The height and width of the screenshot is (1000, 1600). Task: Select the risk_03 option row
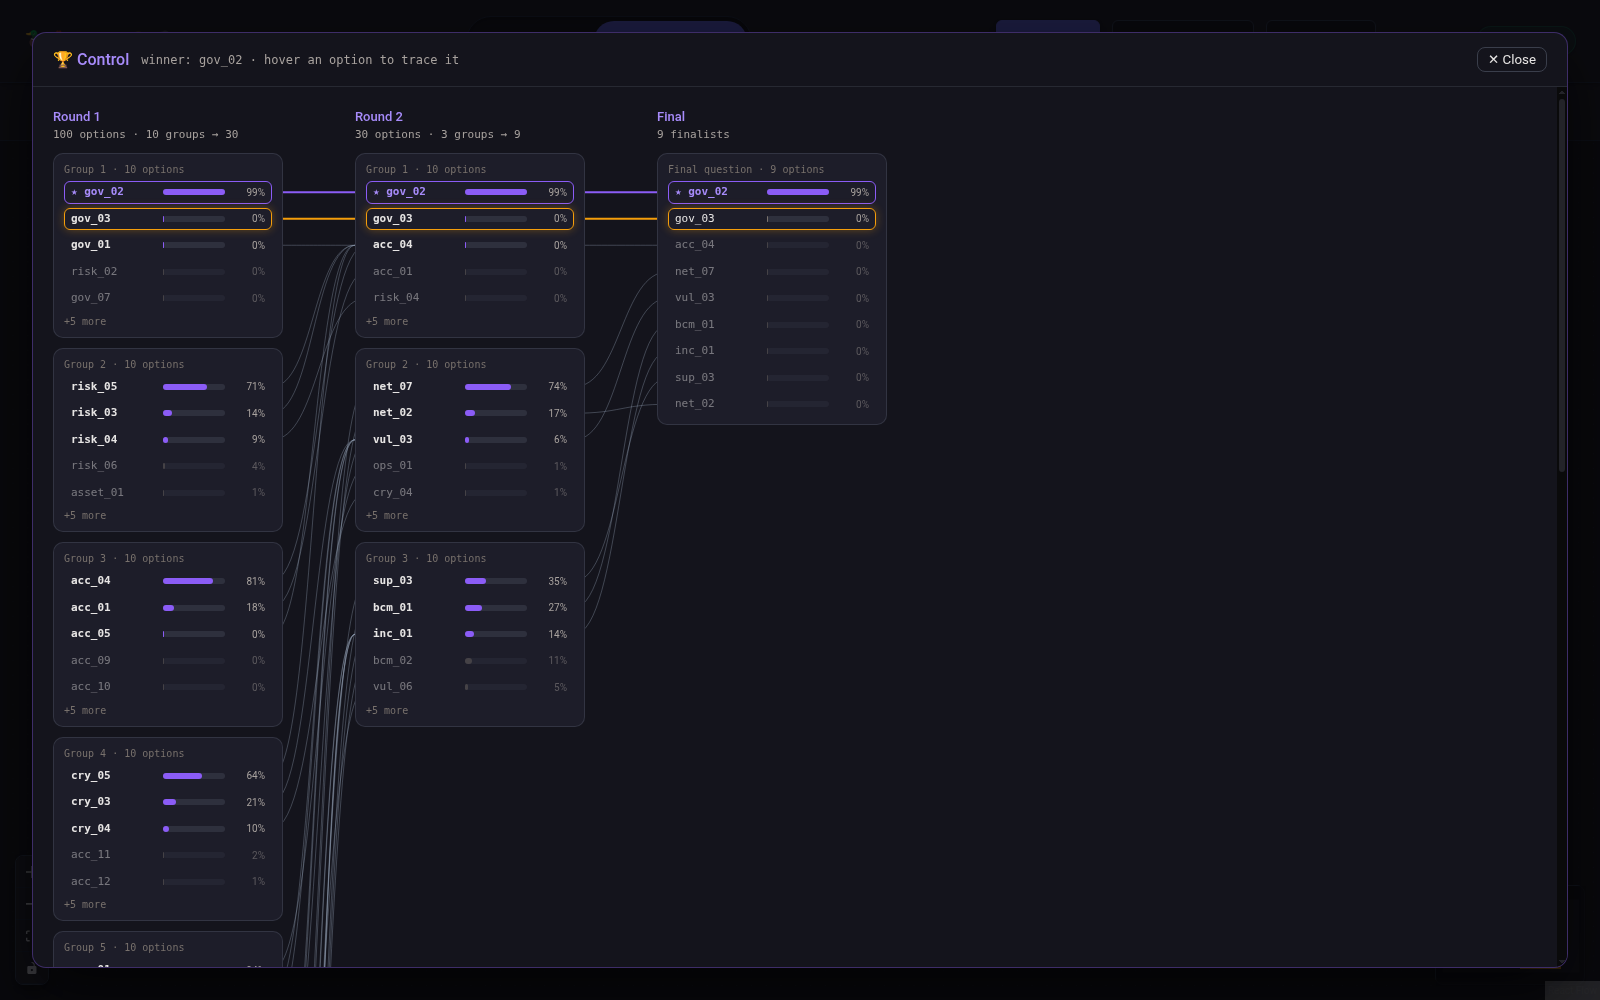[168, 413]
